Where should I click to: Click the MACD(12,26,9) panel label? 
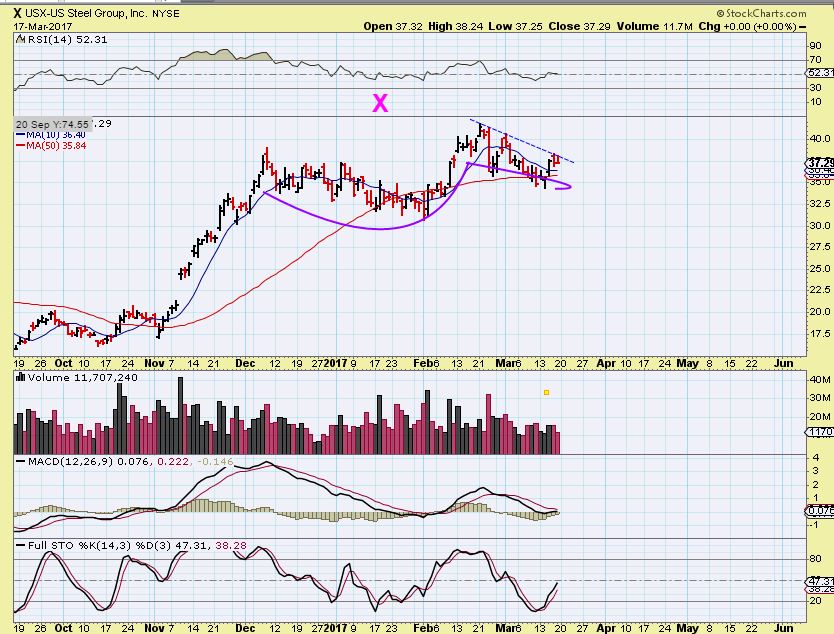coord(70,461)
